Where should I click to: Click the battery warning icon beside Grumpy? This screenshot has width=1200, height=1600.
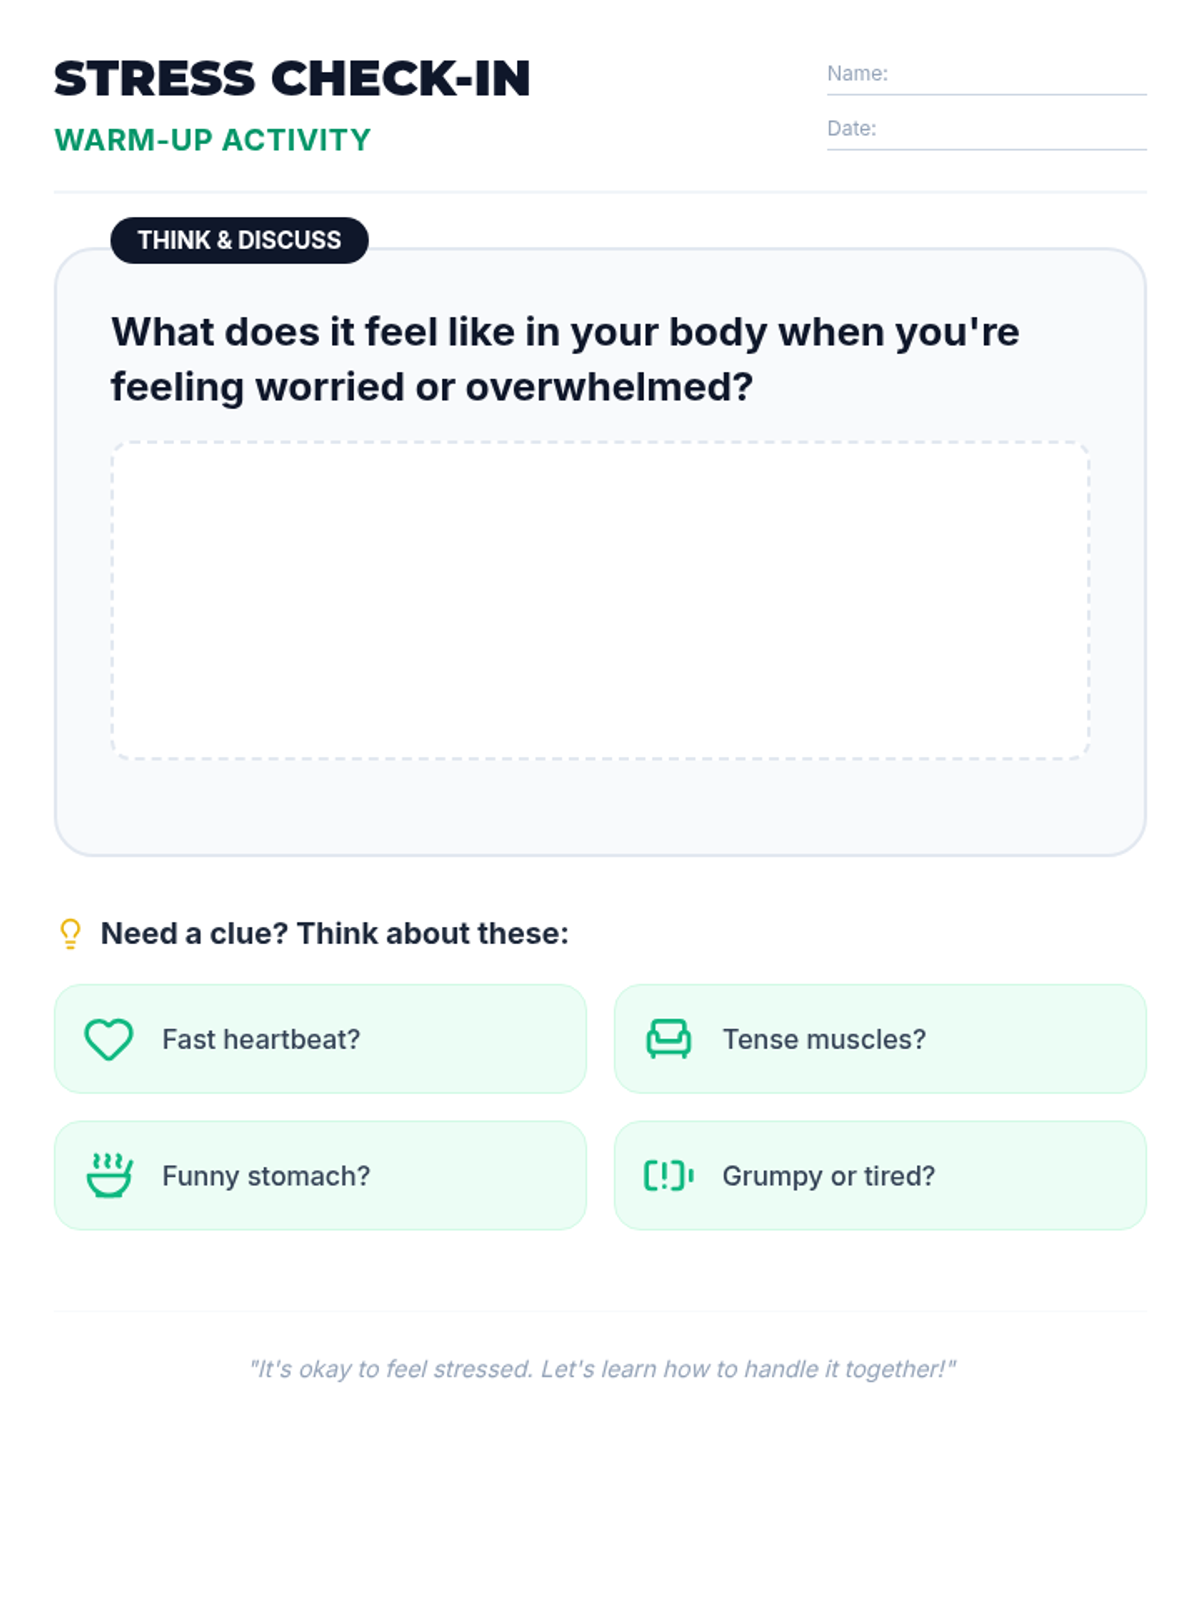click(668, 1175)
